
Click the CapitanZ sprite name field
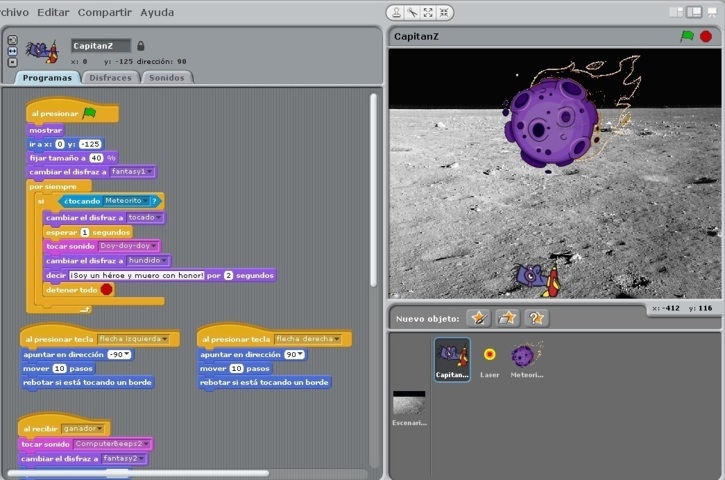tap(100, 46)
